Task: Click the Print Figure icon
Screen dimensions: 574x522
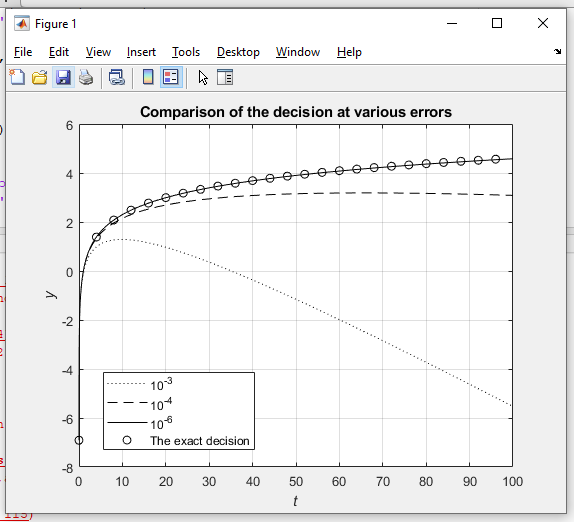Action: click(86, 77)
